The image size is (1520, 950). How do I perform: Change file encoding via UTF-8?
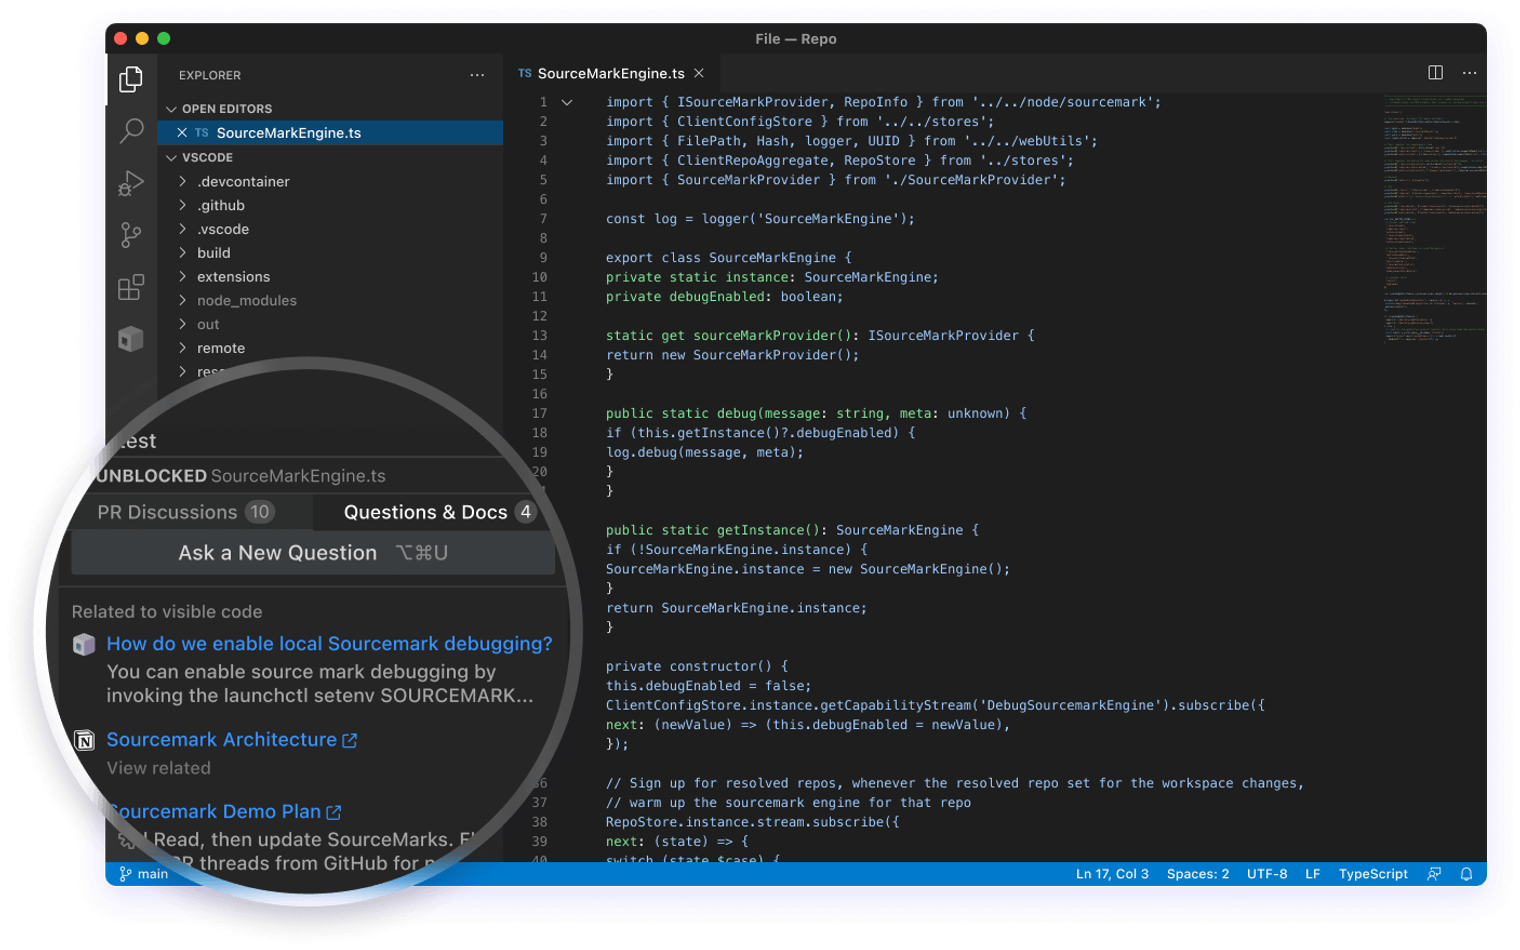(1267, 874)
